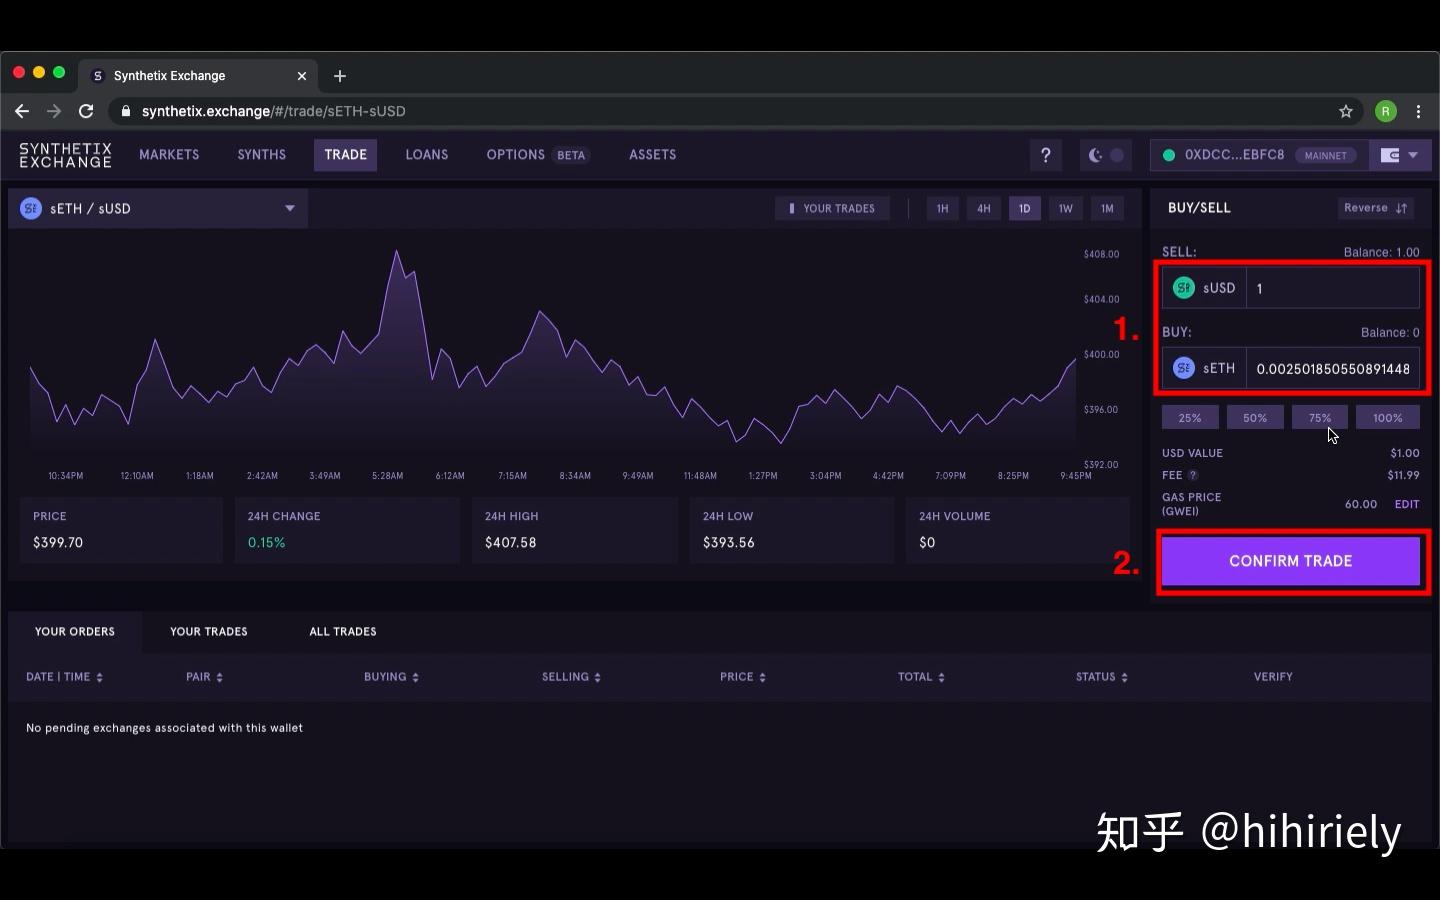Open the Chrome profile avatar R
This screenshot has width=1440, height=900.
1386,111
